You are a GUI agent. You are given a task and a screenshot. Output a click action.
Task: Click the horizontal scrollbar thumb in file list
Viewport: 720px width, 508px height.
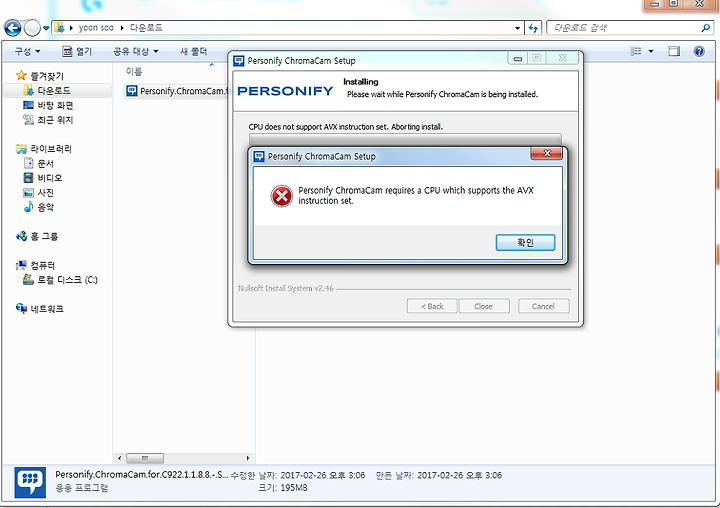pos(145,458)
